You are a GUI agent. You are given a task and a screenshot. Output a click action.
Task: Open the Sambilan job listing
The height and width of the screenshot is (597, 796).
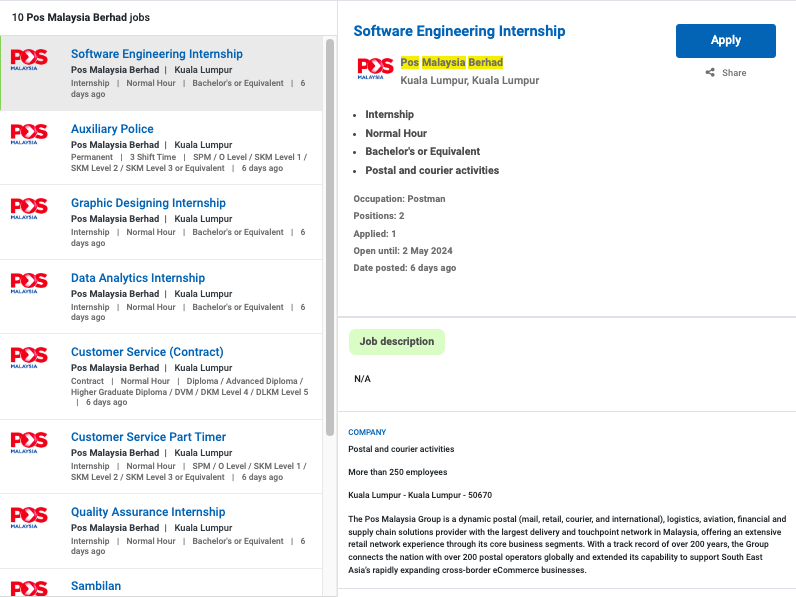[x=95, y=586]
